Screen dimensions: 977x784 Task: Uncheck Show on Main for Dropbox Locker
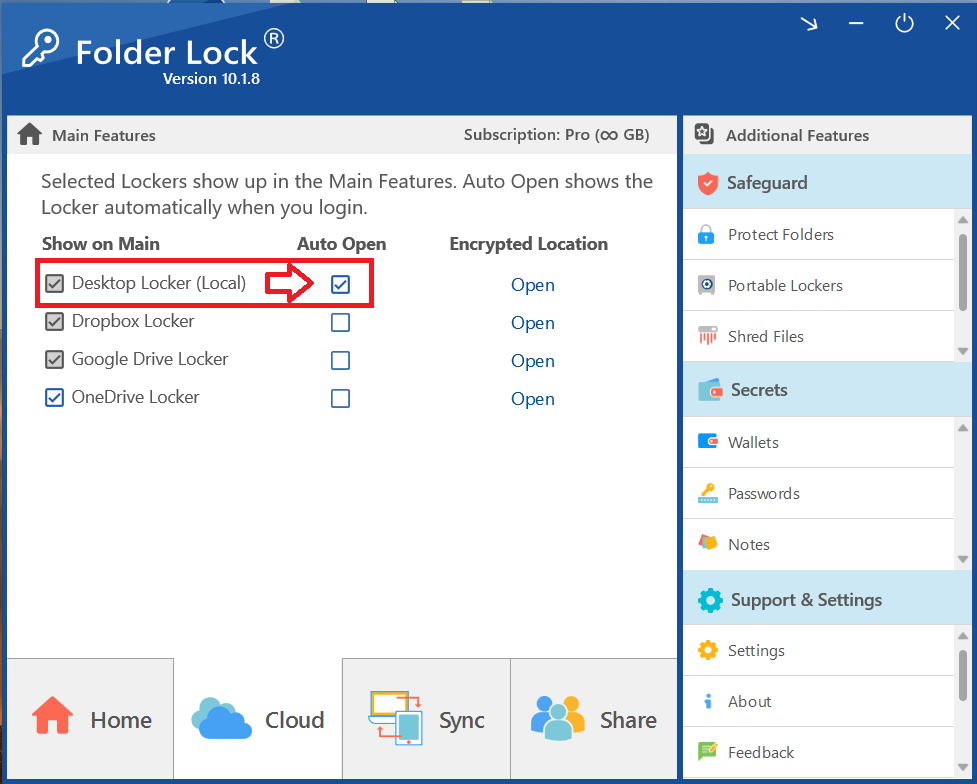pos(54,321)
